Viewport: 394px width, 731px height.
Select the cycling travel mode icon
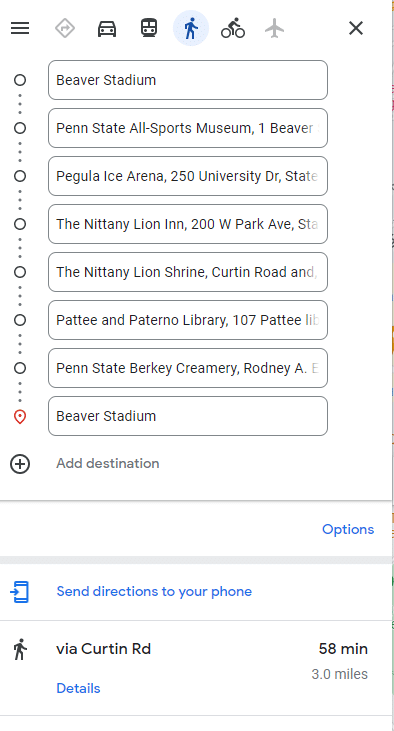coord(233,28)
